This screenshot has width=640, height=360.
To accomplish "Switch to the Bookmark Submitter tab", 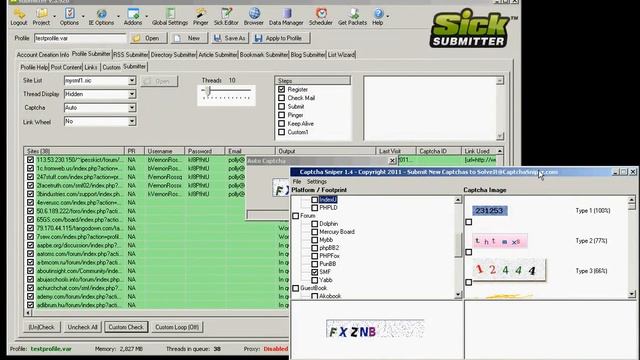I will (x=264, y=54).
